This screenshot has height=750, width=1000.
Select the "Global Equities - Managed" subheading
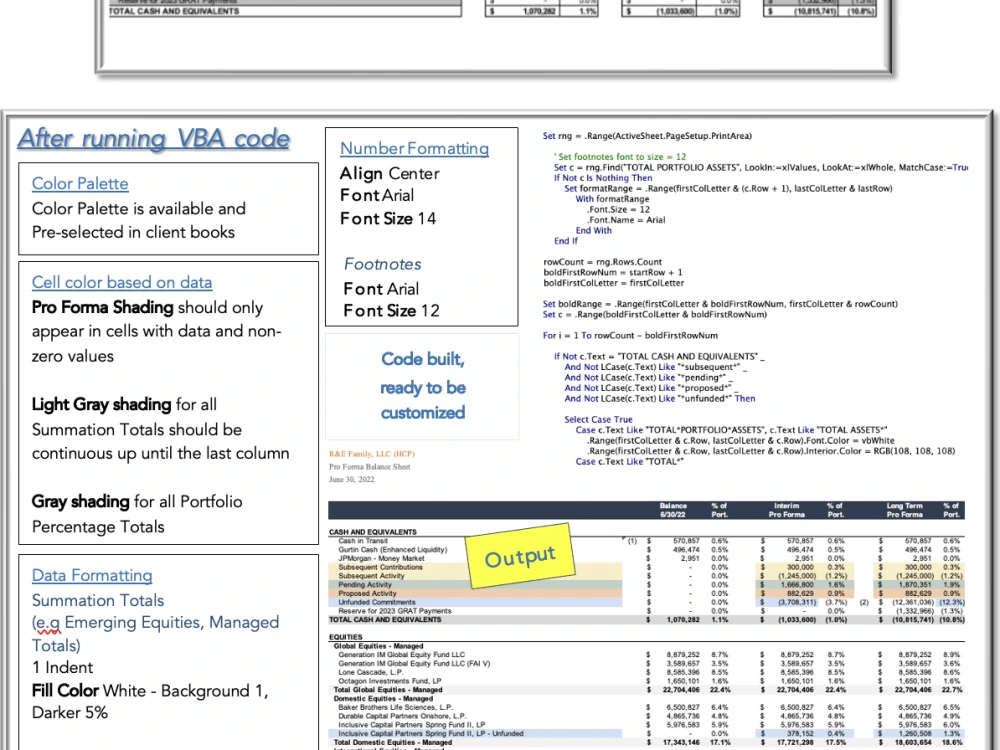(x=378, y=646)
